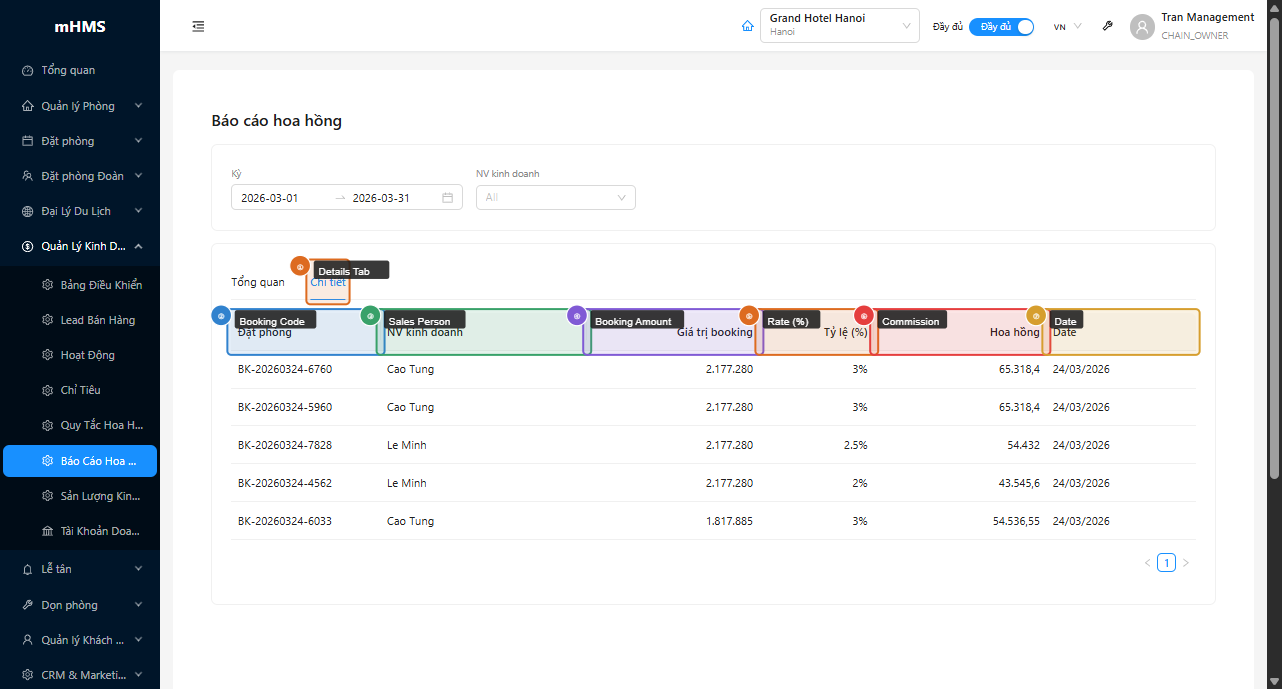Open Bảng Điều Khiển in sidebar
This screenshot has height=689, width=1282.
click(x=100, y=285)
